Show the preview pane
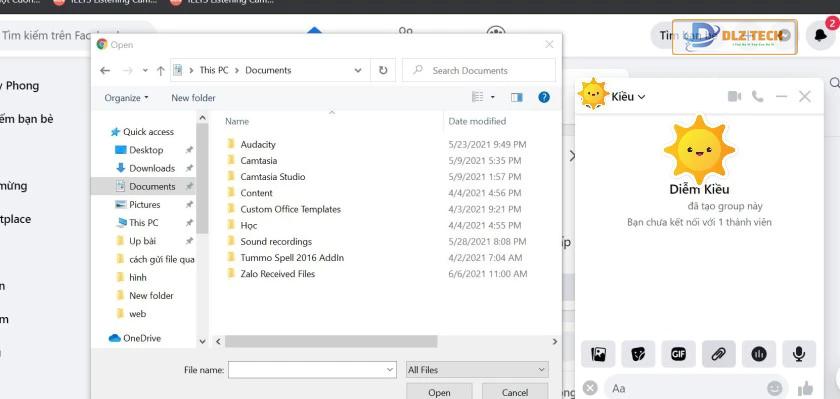 pyautogui.click(x=516, y=97)
